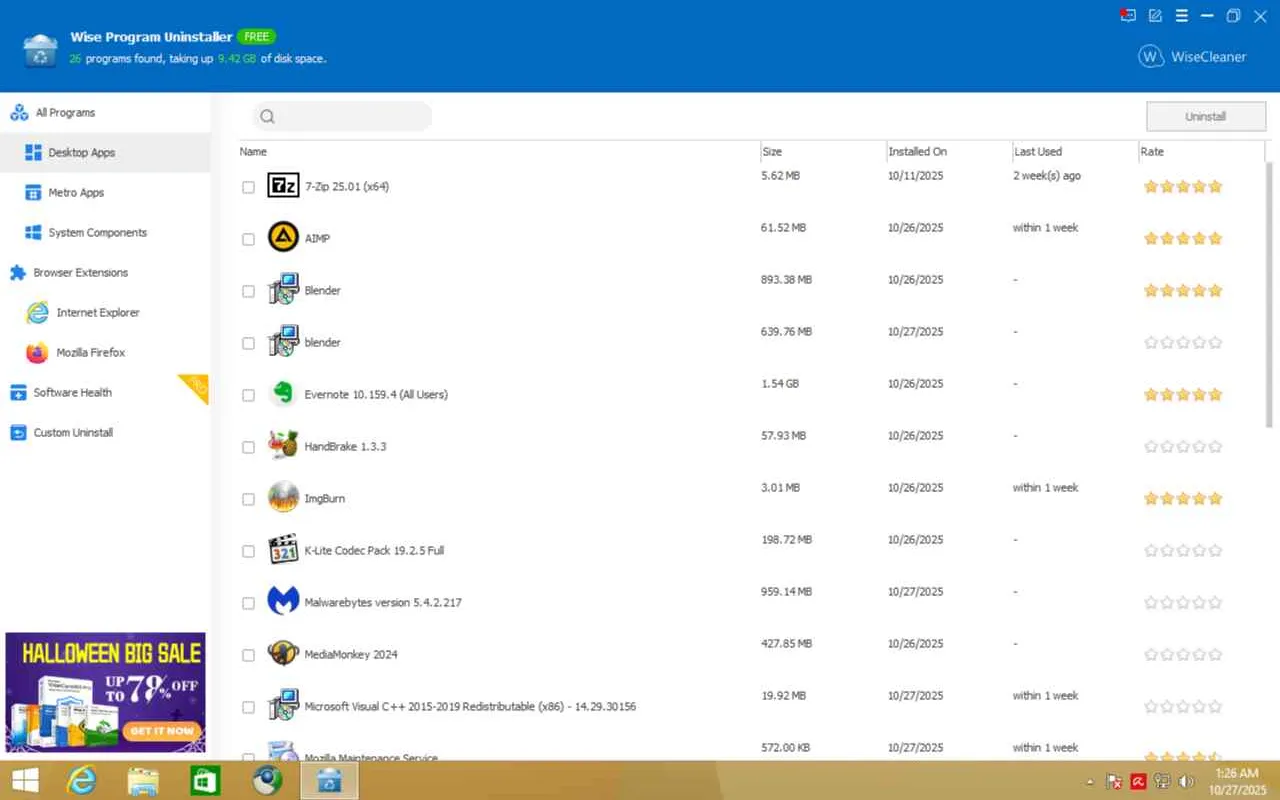Image resolution: width=1280 pixels, height=800 pixels.
Task: Click the Get It Now sale button
Action: tap(160, 731)
